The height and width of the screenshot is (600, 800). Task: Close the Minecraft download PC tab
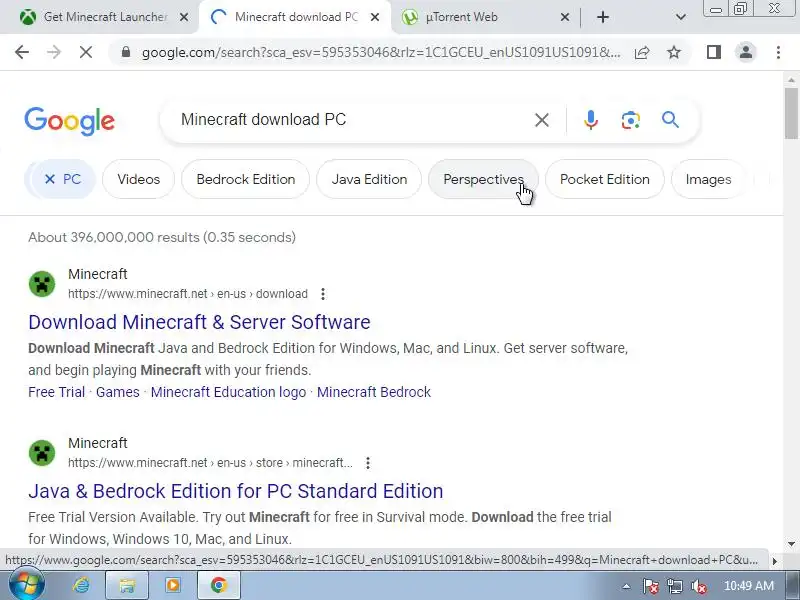click(374, 17)
